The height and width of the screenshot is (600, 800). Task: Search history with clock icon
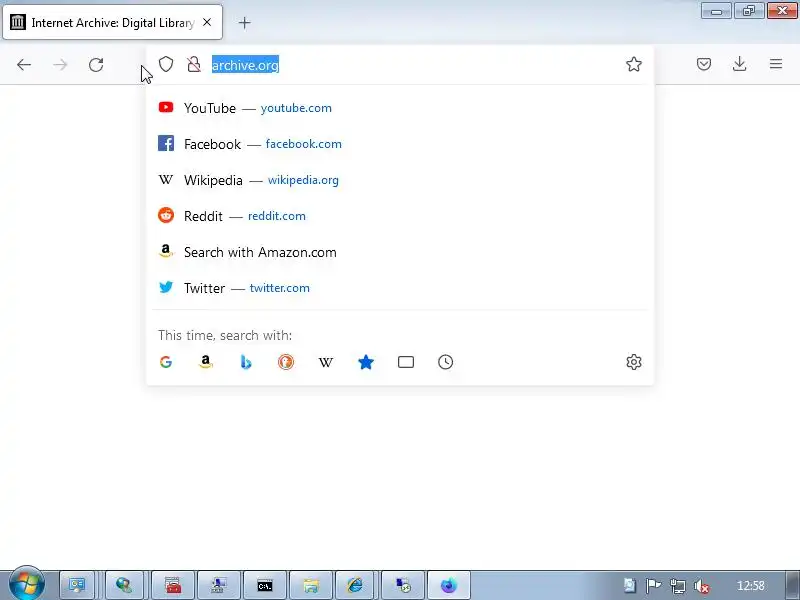pyautogui.click(x=445, y=362)
